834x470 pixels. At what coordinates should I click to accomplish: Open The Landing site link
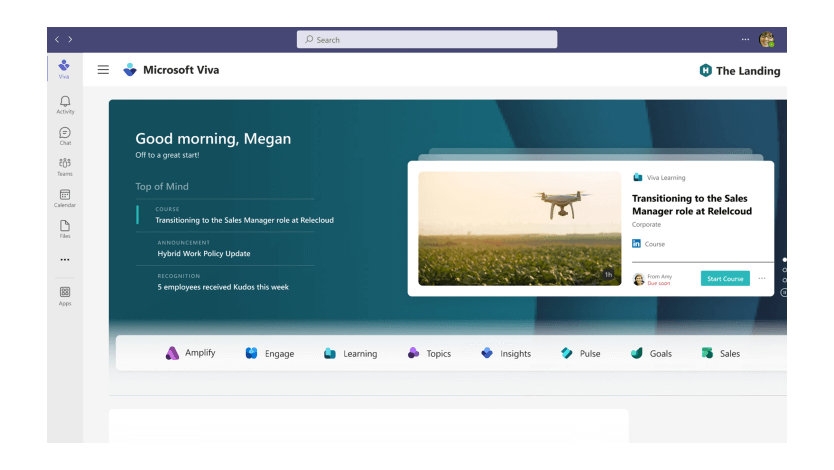(740, 71)
